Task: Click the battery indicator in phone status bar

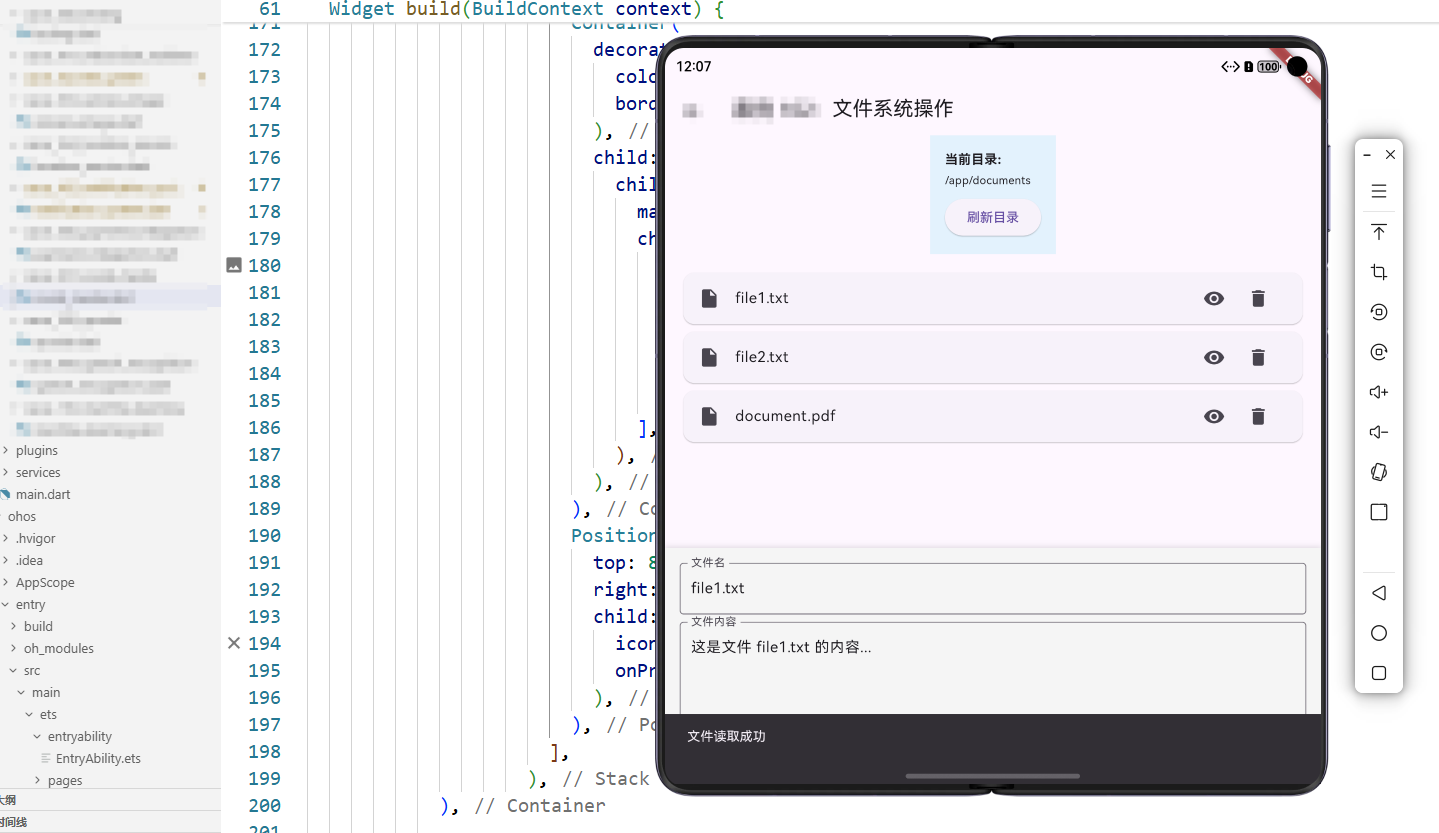Action: pos(1269,66)
